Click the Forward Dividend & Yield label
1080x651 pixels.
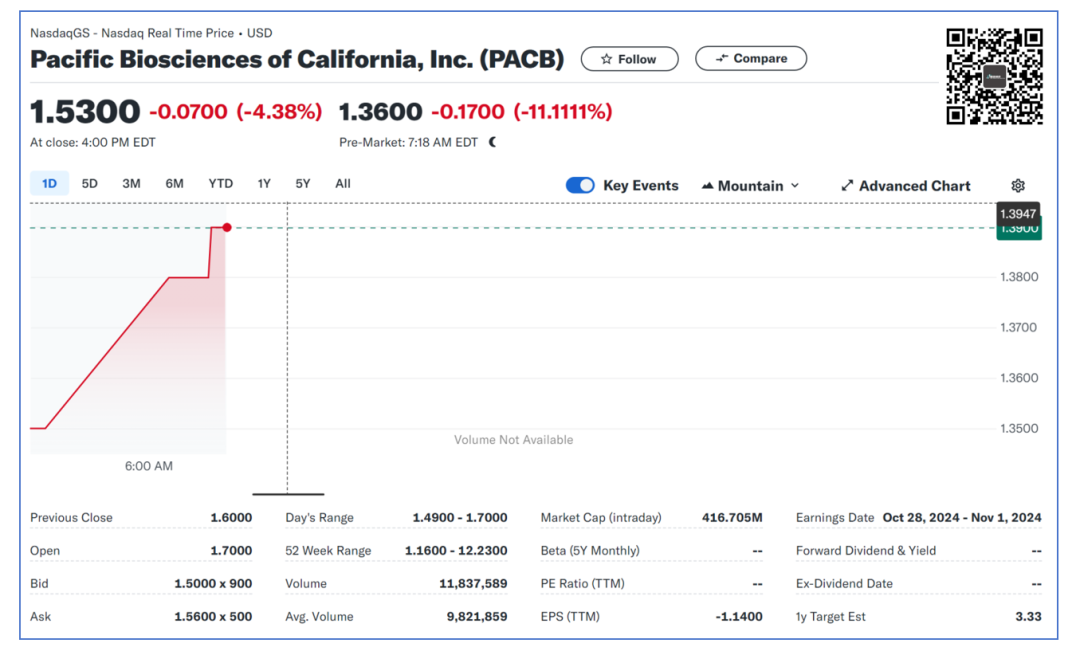coord(866,550)
